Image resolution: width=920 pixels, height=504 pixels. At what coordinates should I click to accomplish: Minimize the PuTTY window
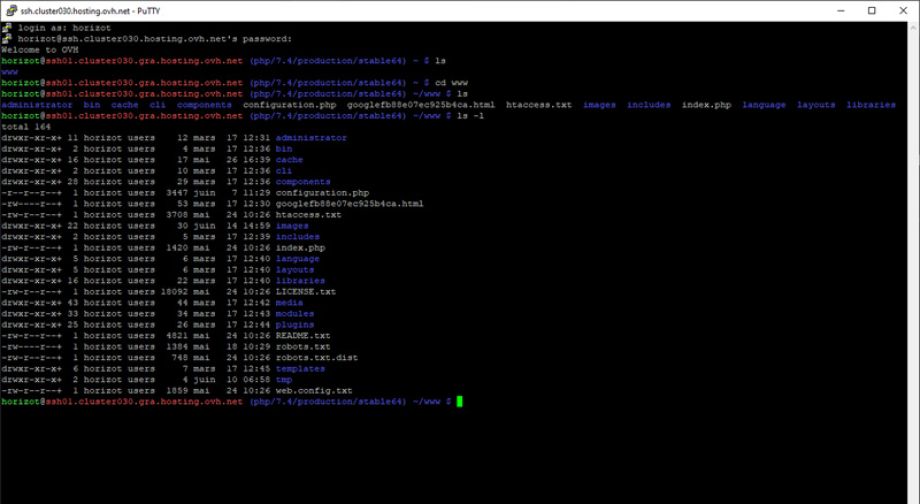coord(841,11)
